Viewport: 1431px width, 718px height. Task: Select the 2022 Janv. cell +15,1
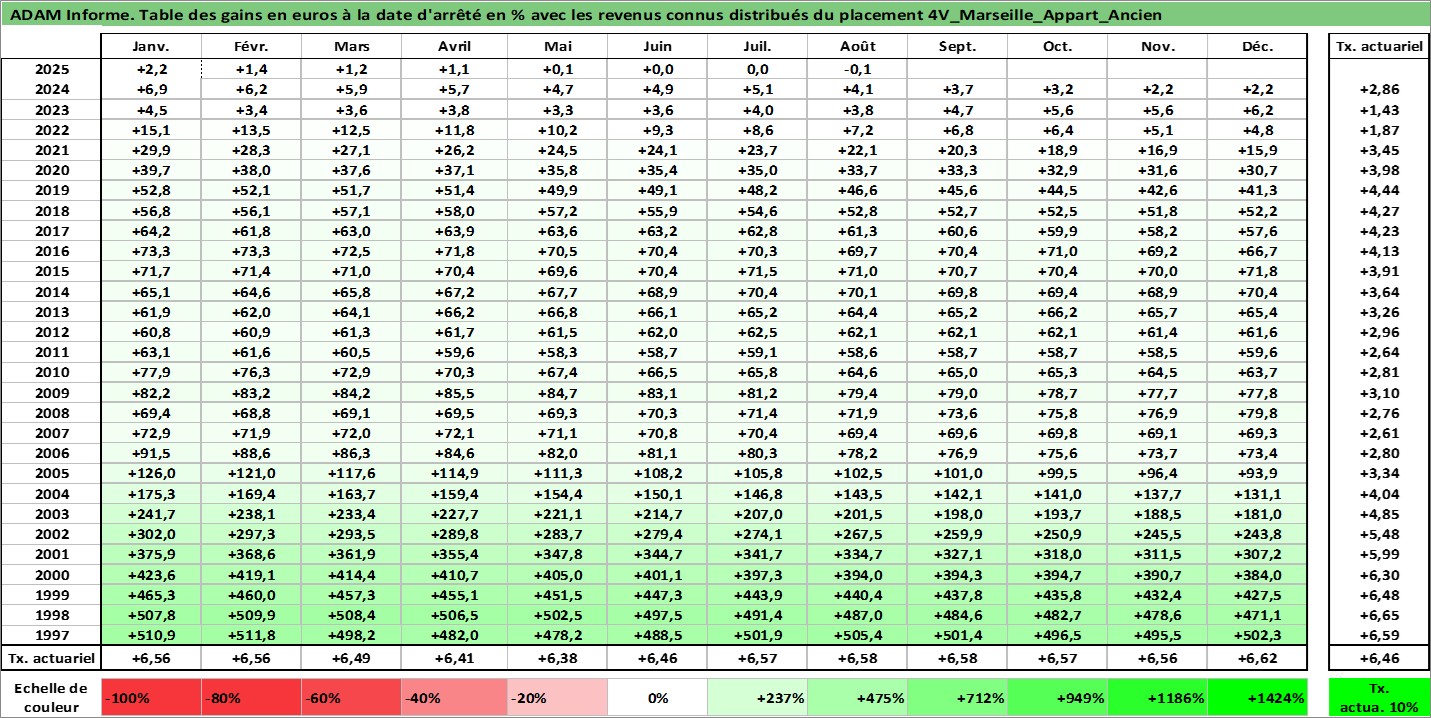coord(152,130)
